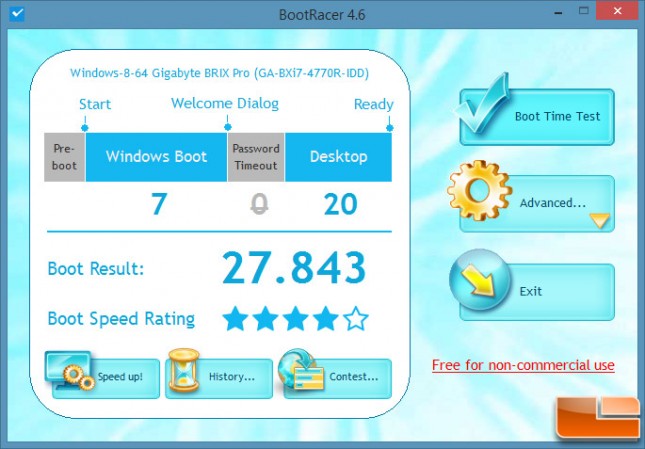Open the Contest... page
Viewport: 645px width, 449px height.
click(x=337, y=378)
